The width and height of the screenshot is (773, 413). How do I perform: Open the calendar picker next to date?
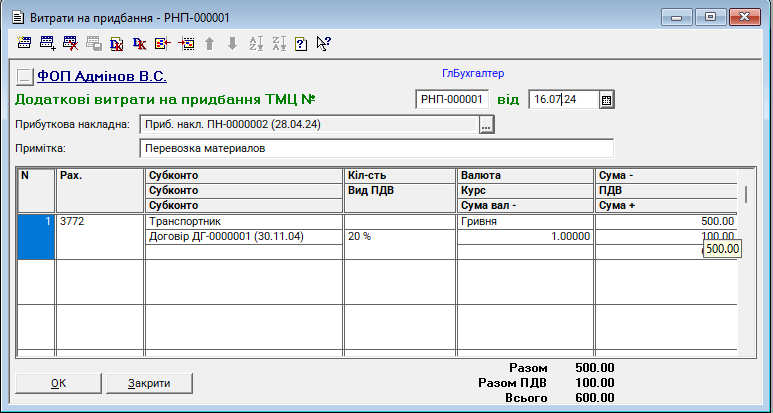pos(606,99)
